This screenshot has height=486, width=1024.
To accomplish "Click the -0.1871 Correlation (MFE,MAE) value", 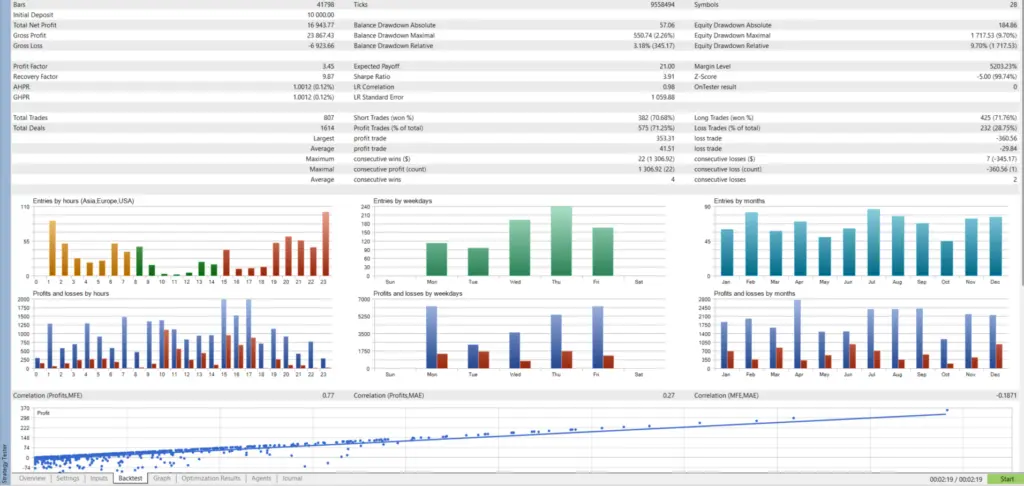I will [1007, 396].
